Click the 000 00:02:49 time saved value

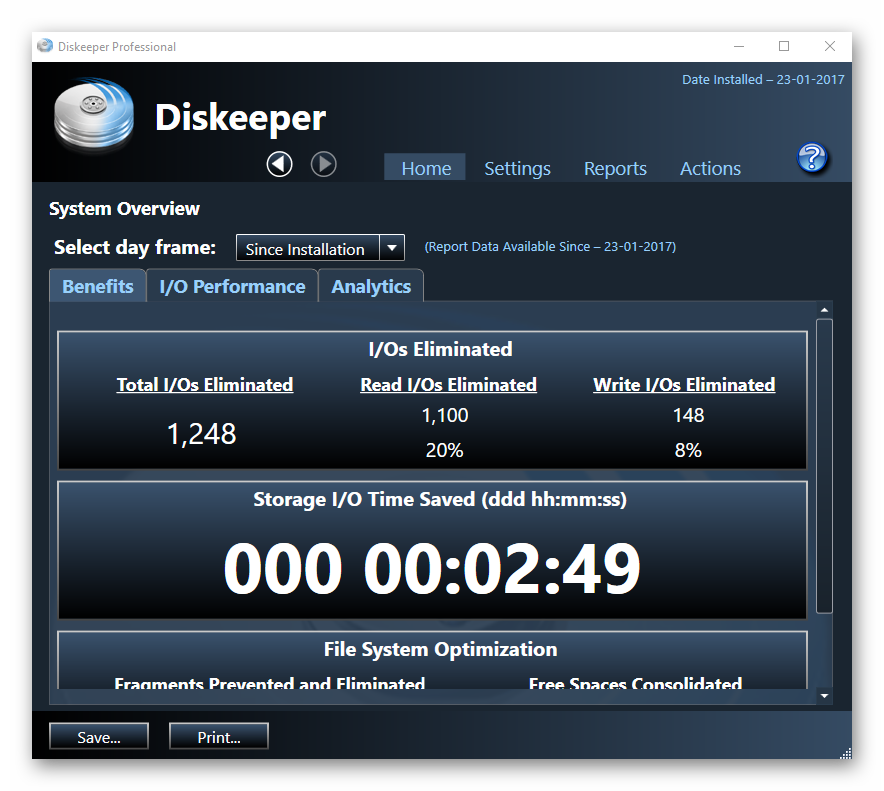coord(432,568)
